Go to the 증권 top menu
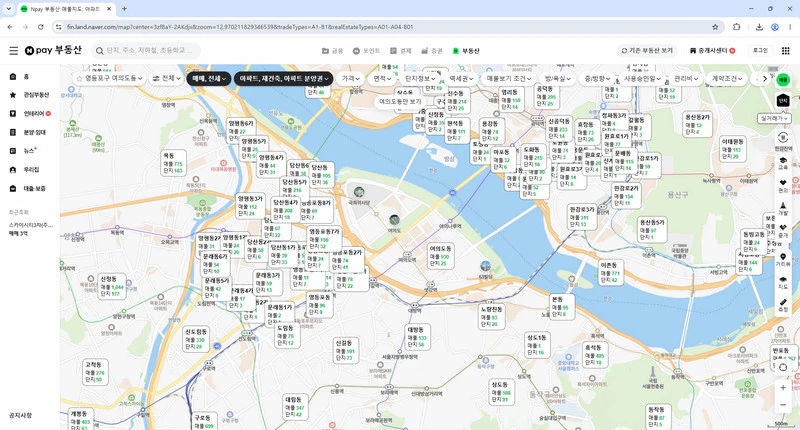This screenshot has height=430, width=800. 432,51
